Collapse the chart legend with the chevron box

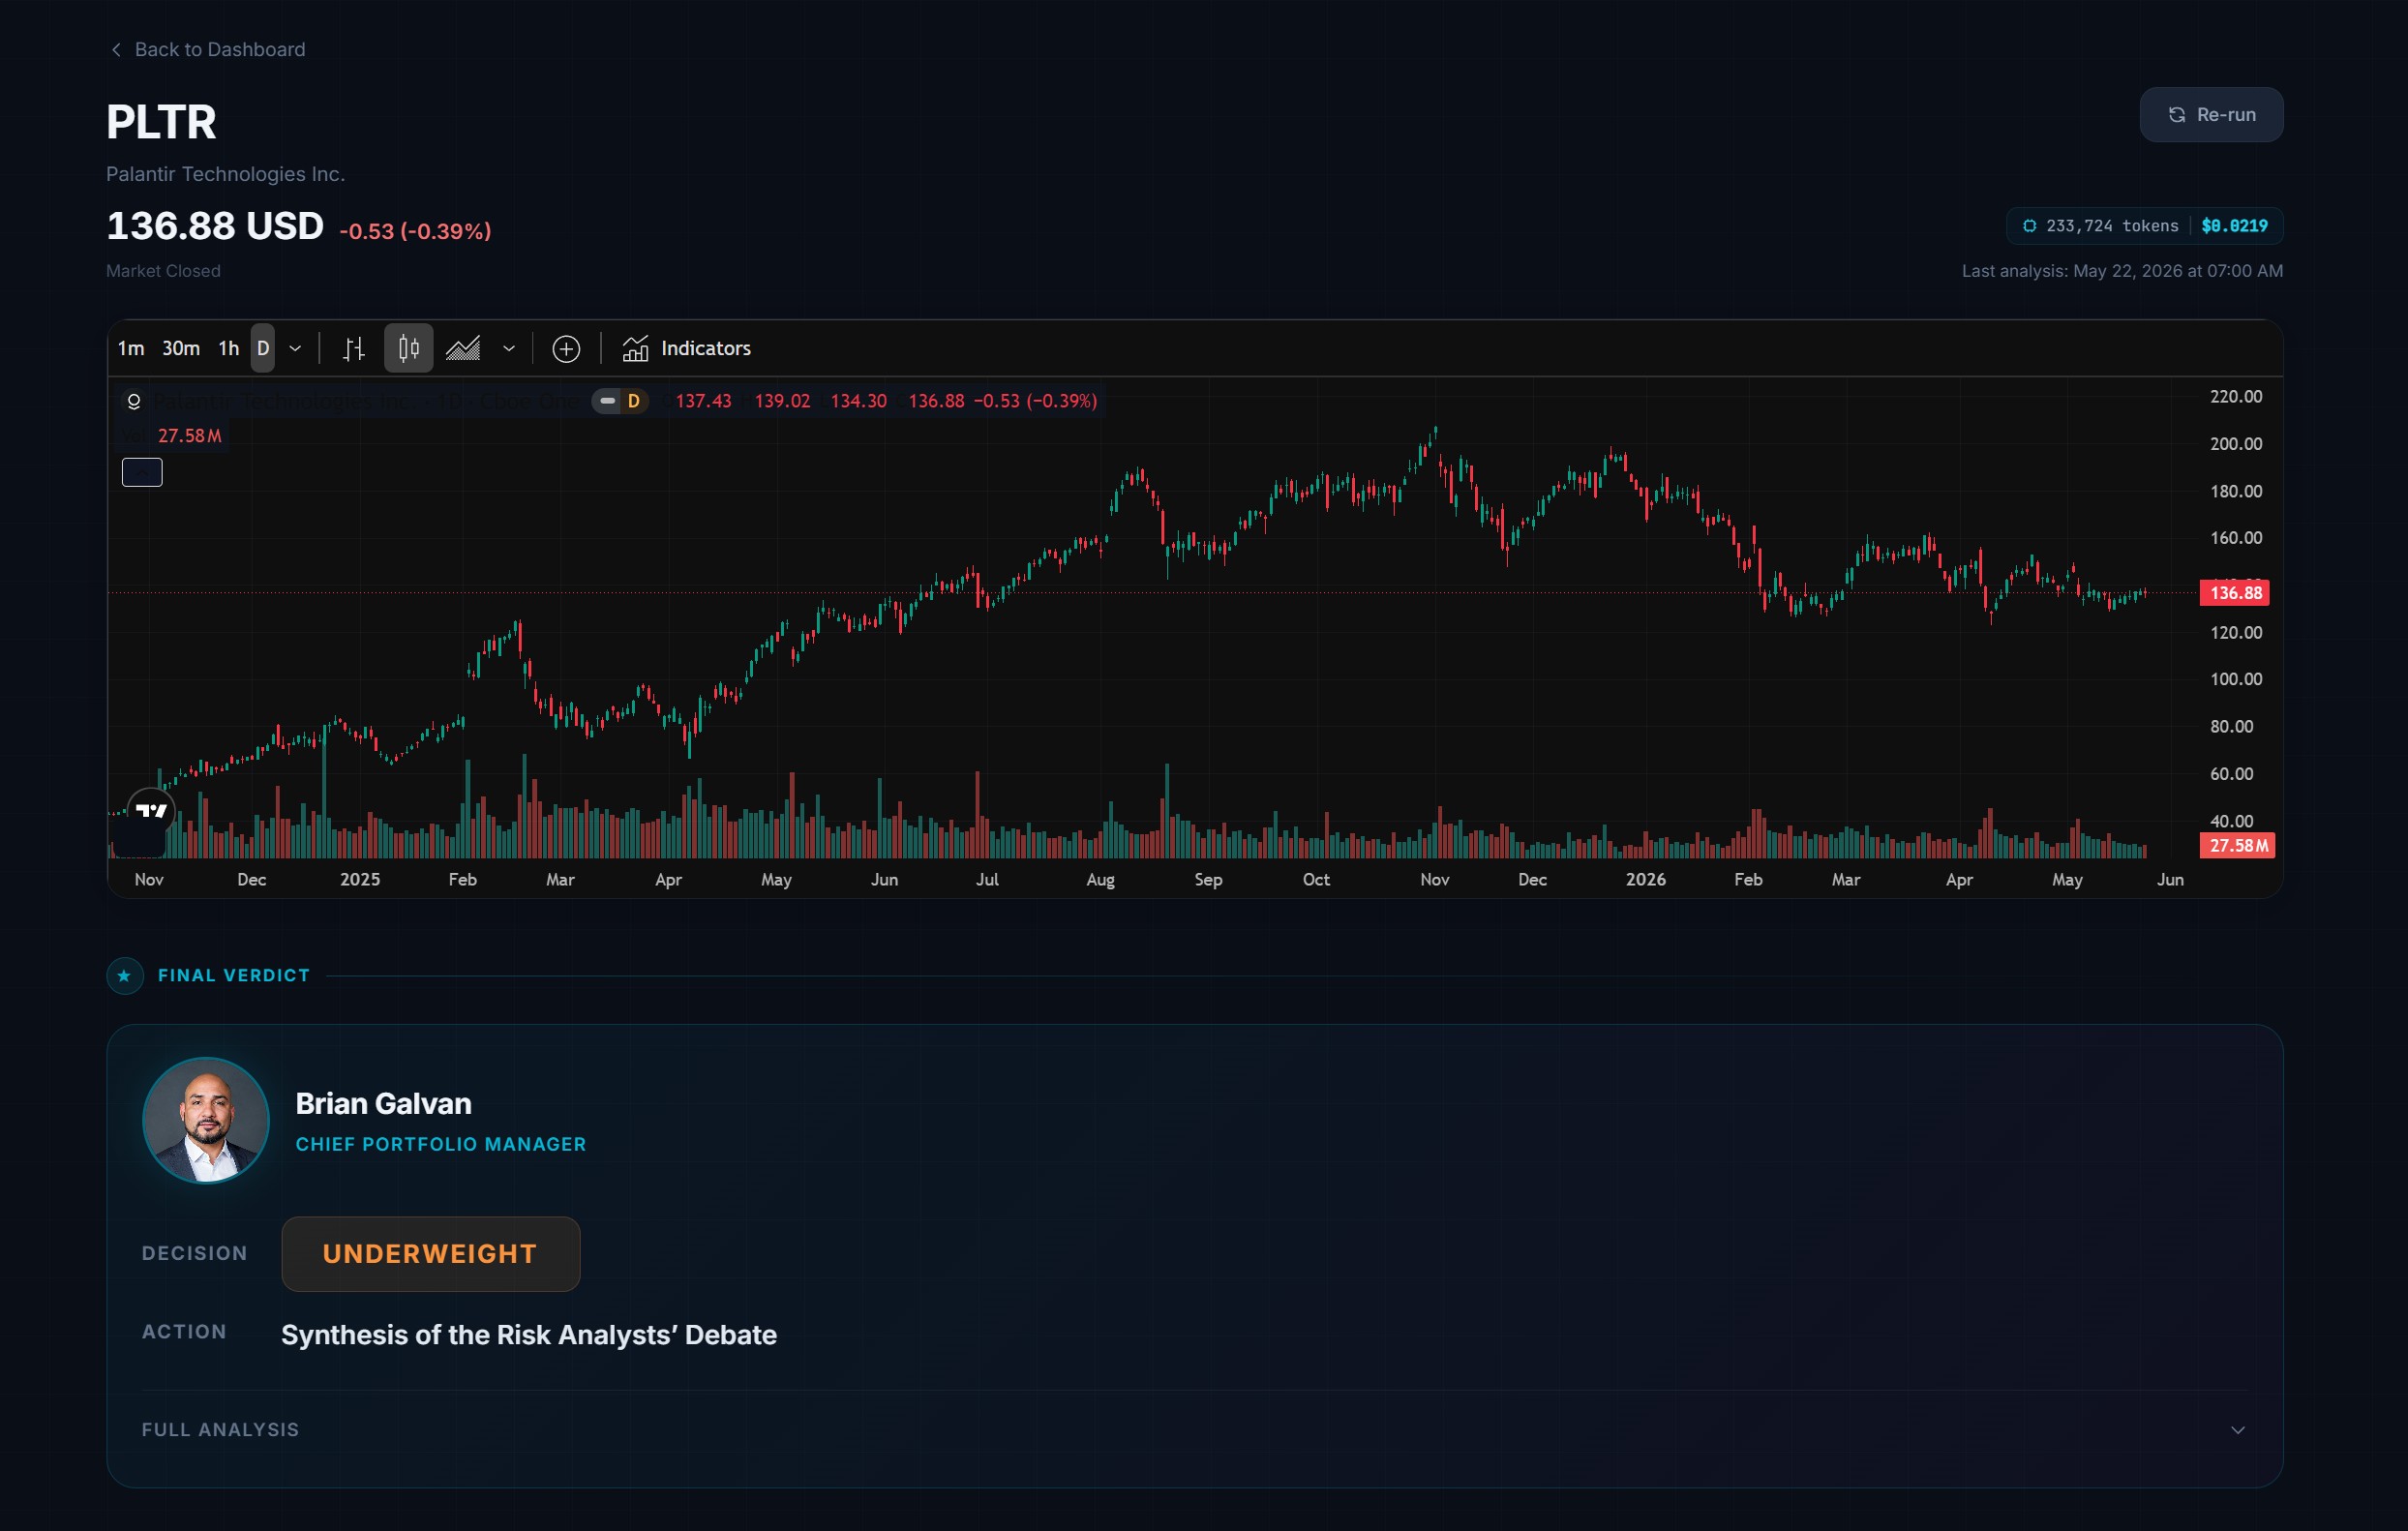(142, 472)
